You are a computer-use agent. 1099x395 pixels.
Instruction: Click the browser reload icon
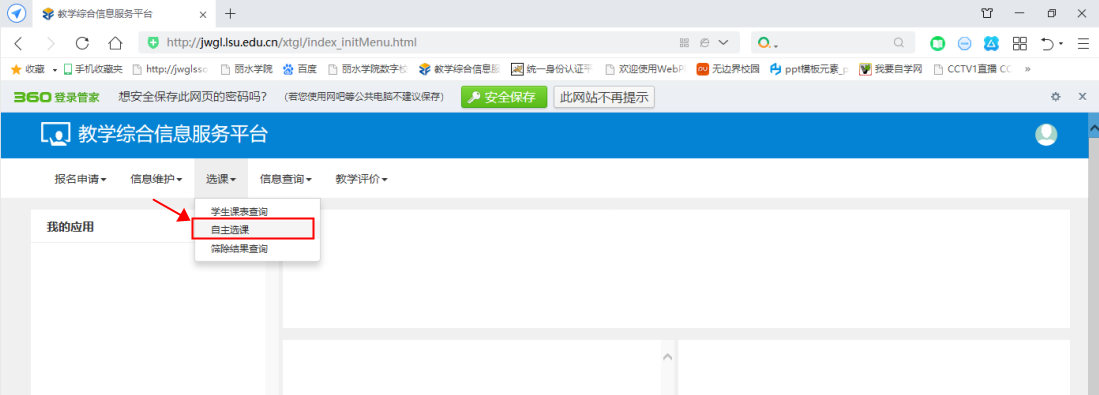click(x=82, y=43)
